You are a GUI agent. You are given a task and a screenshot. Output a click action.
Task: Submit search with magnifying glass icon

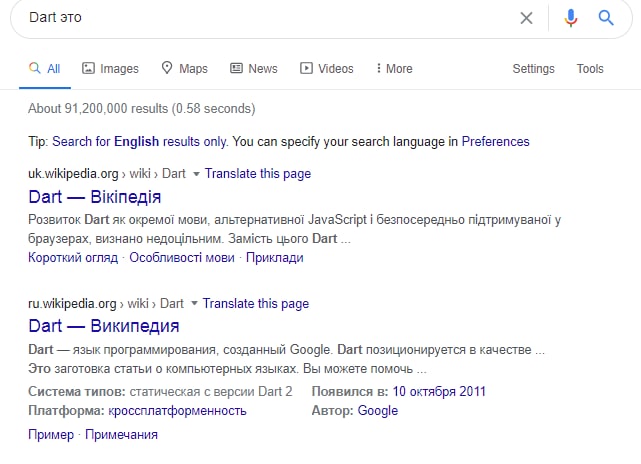(606, 18)
